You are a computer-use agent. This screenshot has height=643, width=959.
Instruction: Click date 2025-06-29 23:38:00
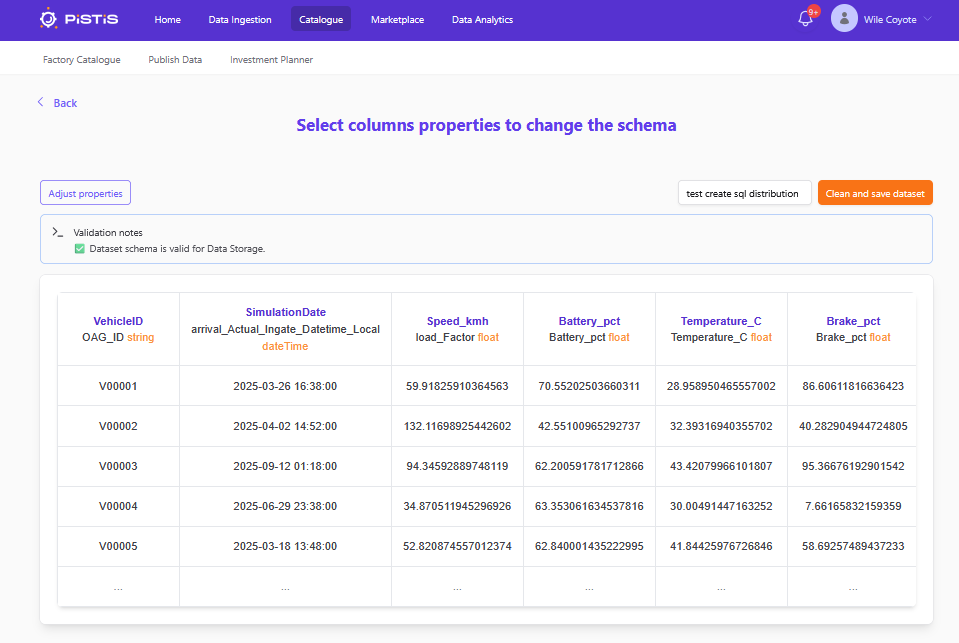coord(285,506)
